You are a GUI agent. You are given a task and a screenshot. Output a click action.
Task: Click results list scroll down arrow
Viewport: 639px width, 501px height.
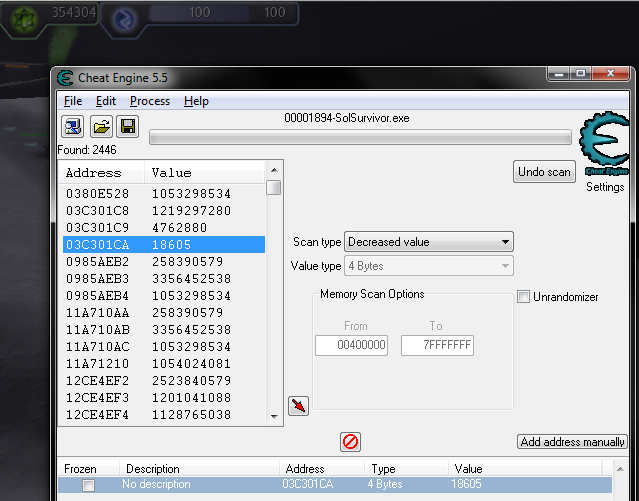click(274, 417)
